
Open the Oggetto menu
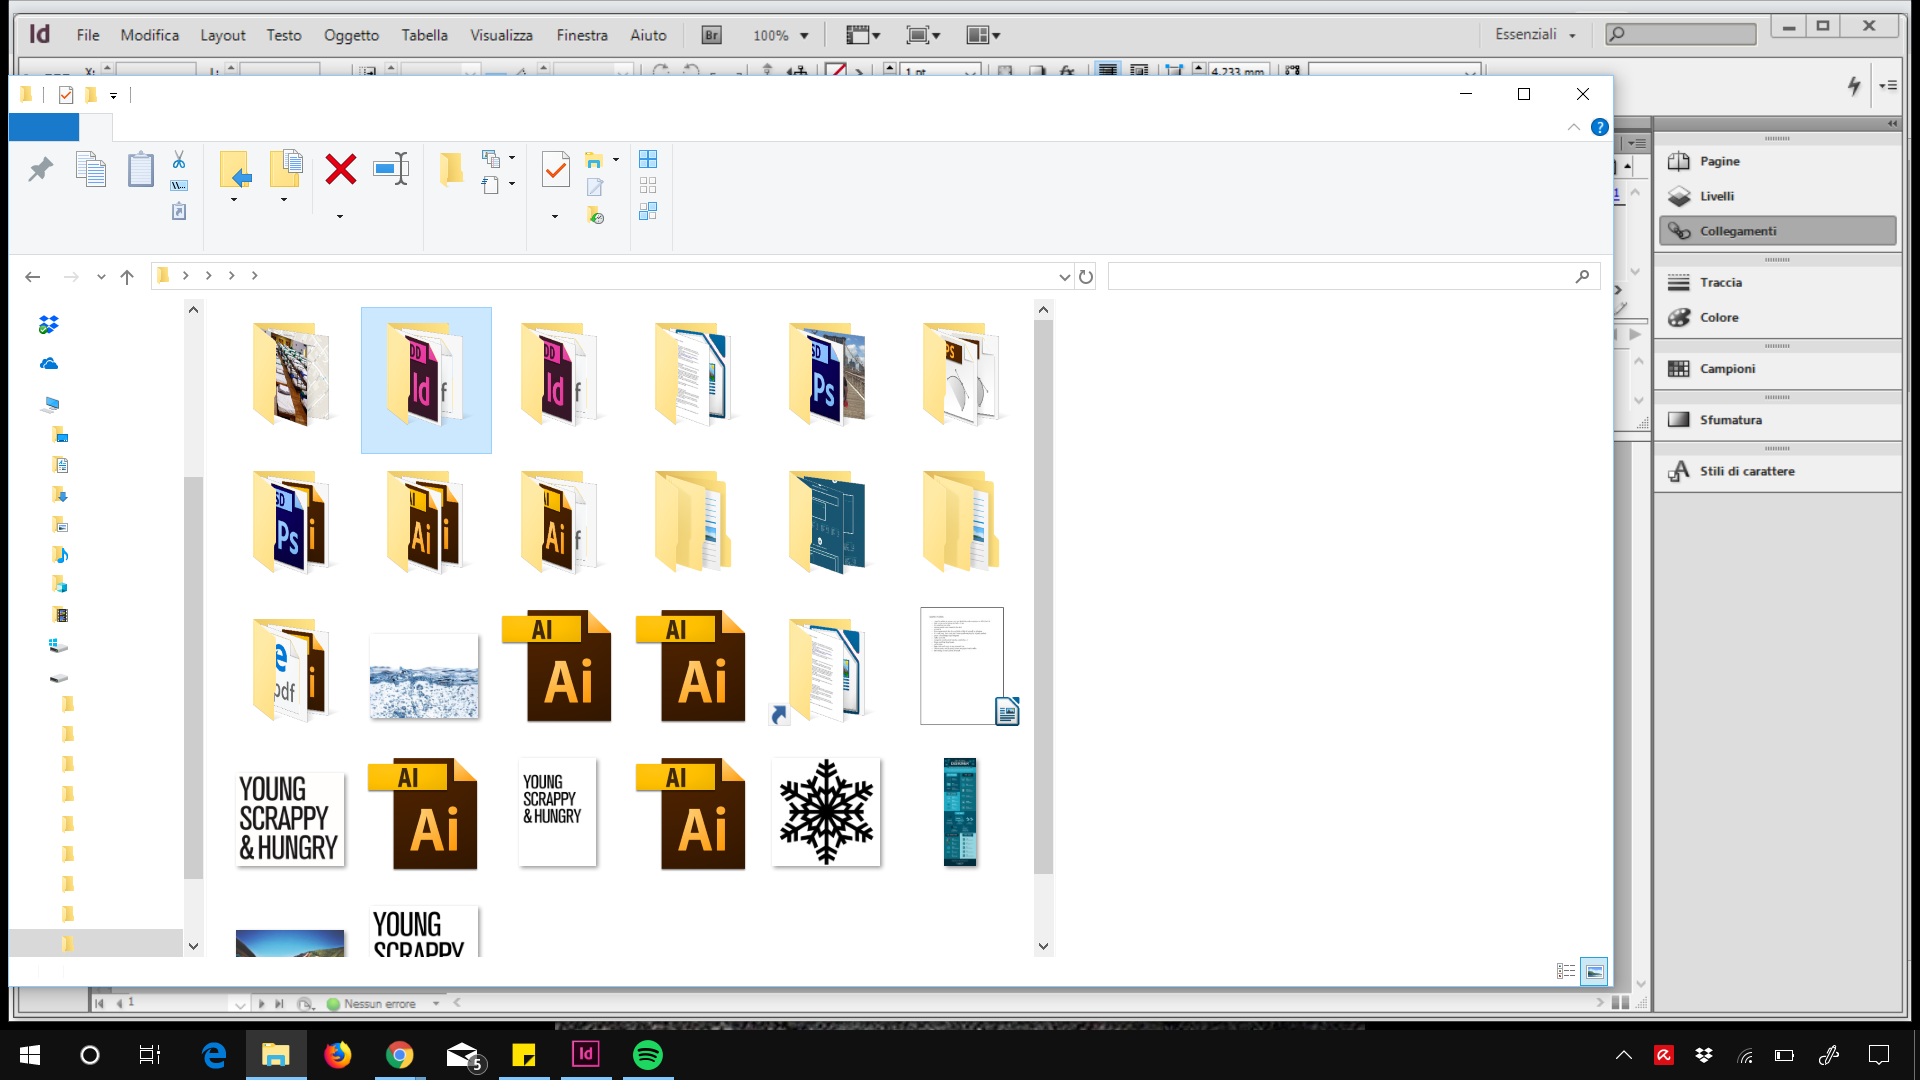351,35
